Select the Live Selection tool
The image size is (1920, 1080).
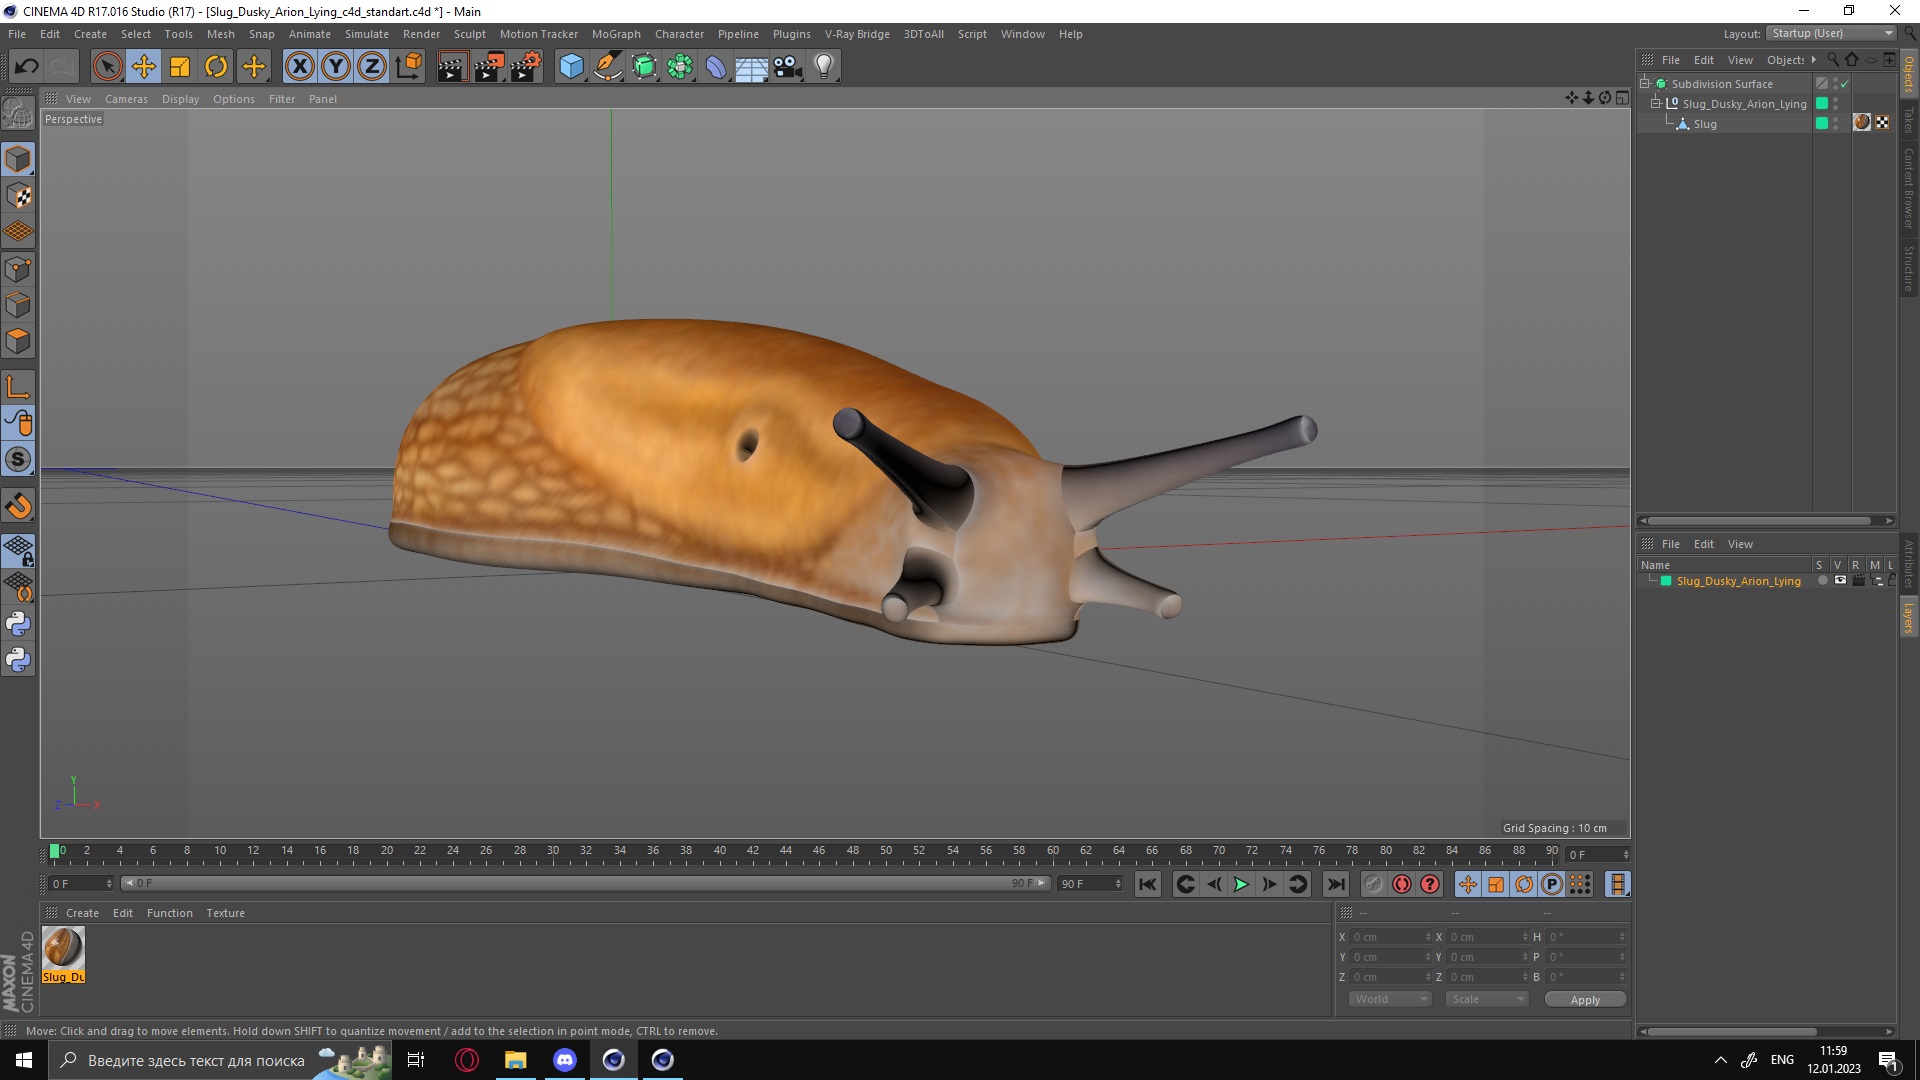pos(107,66)
